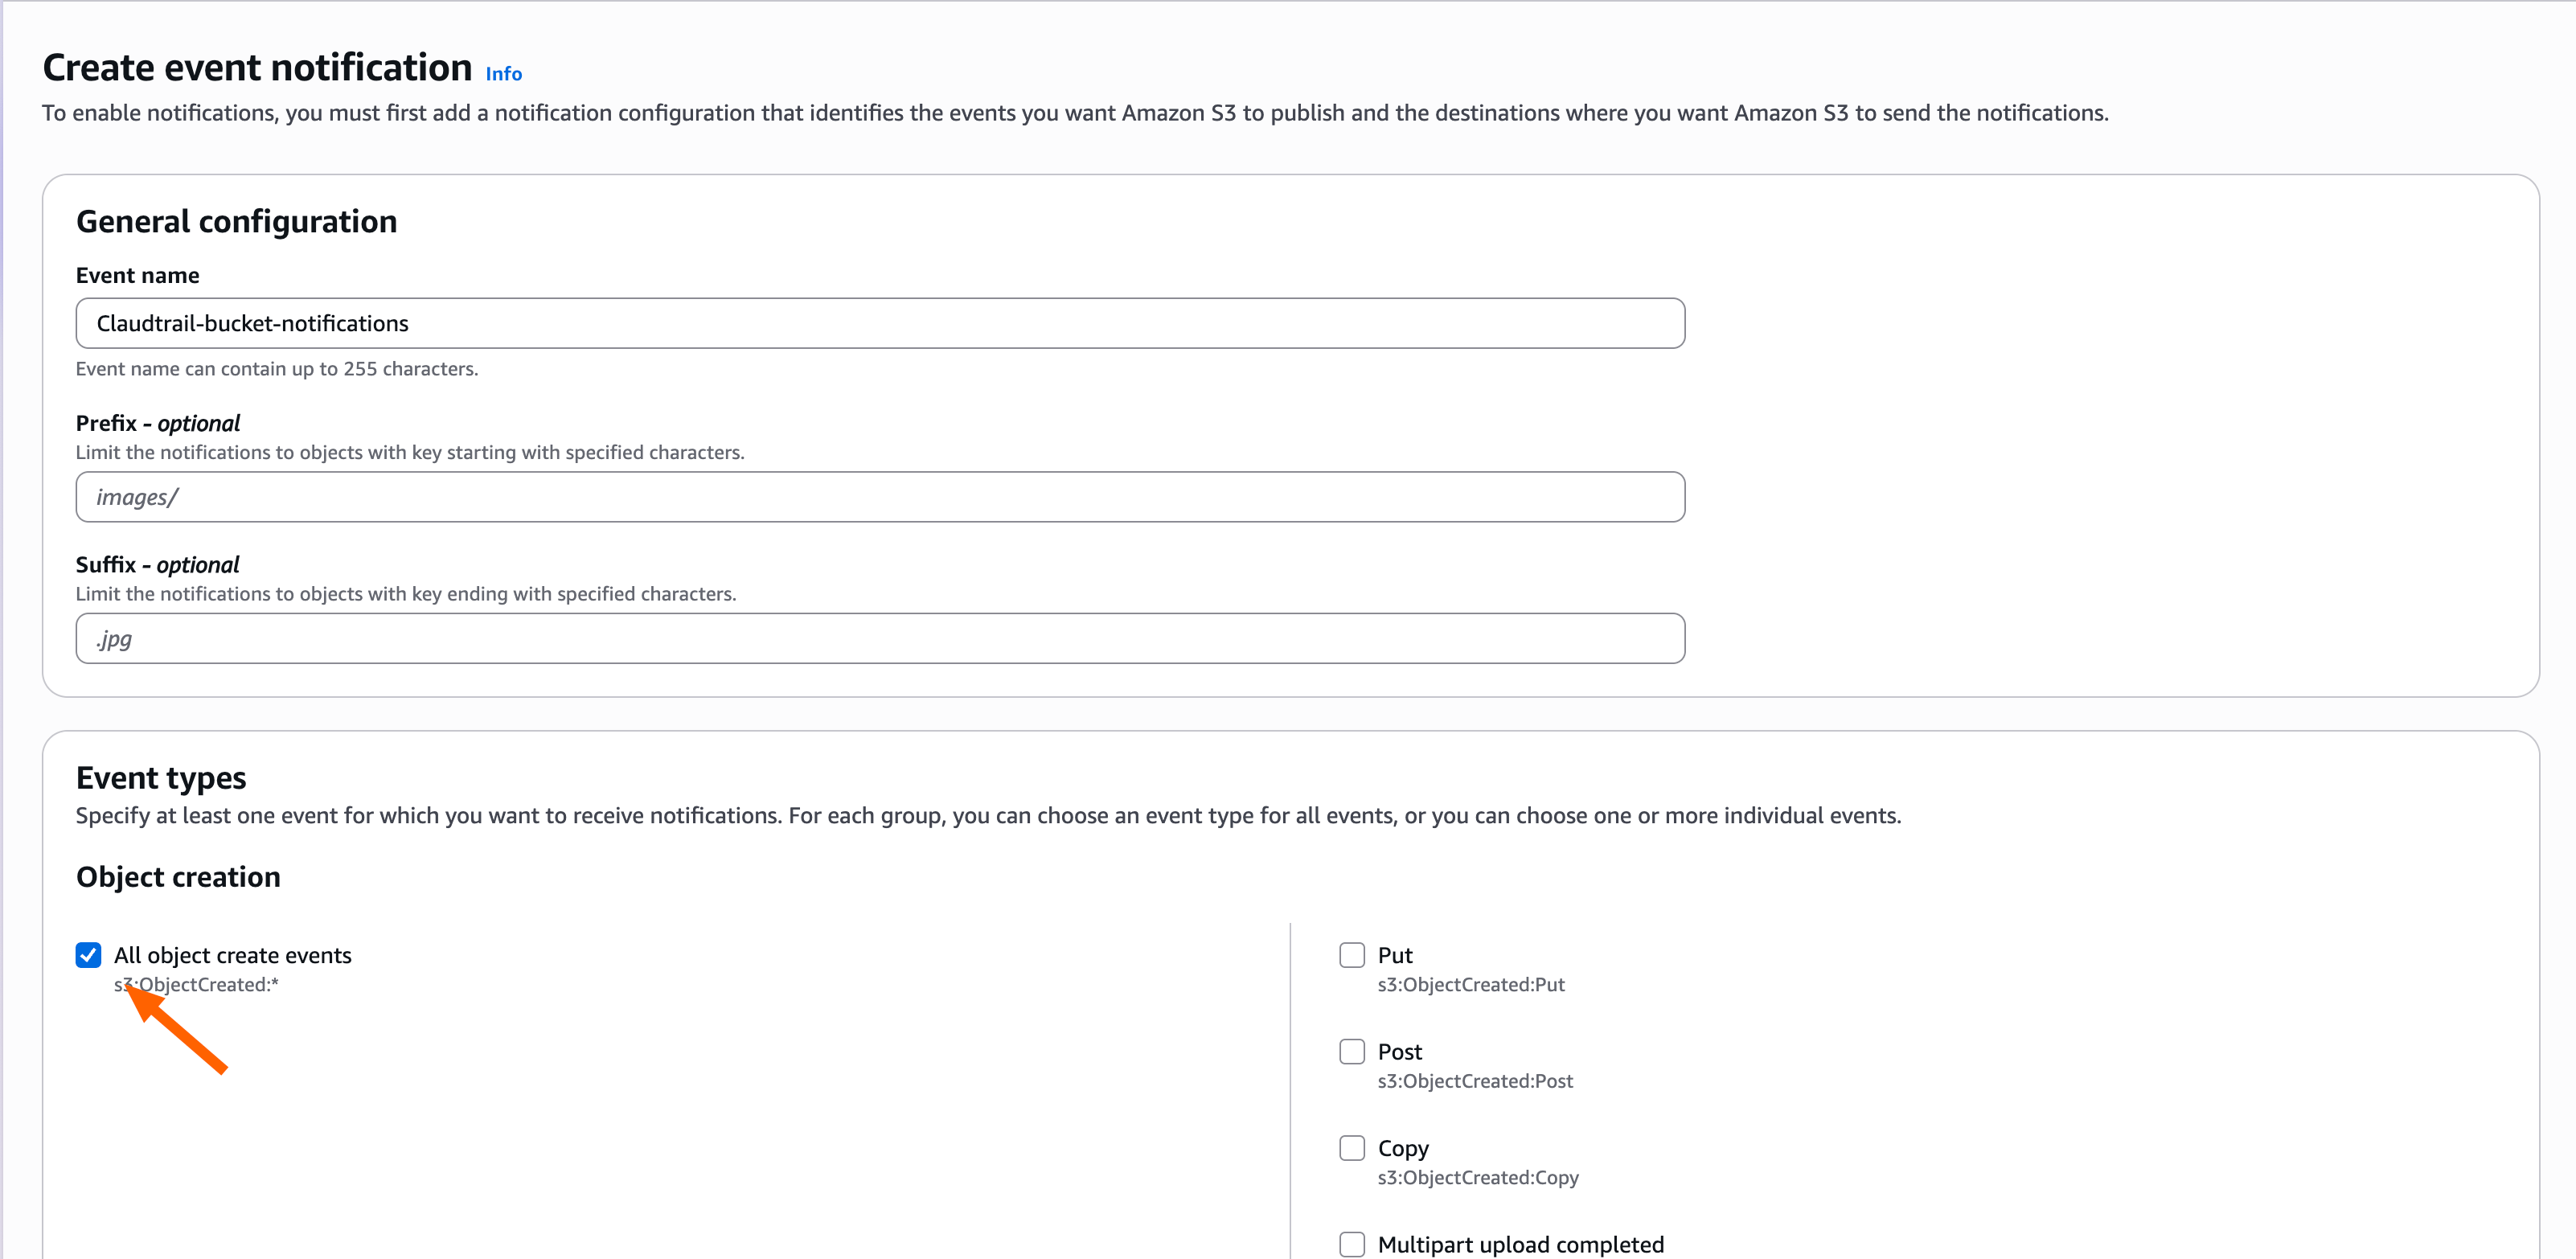
Task: Select the Multipart upload completed checkbox
Action: (1352, 1244)
